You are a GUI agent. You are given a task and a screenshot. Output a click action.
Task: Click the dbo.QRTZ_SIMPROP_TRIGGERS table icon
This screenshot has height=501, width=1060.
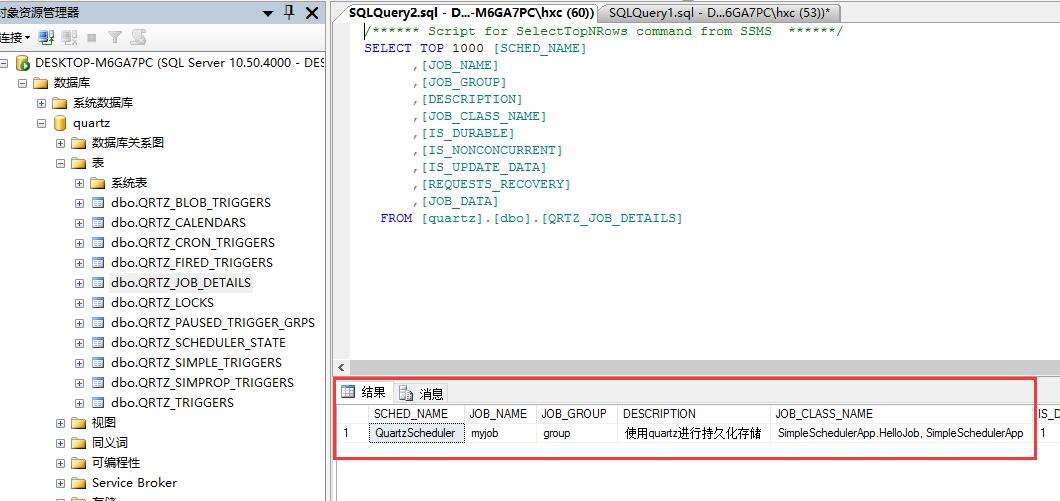[x=98, y=383]
